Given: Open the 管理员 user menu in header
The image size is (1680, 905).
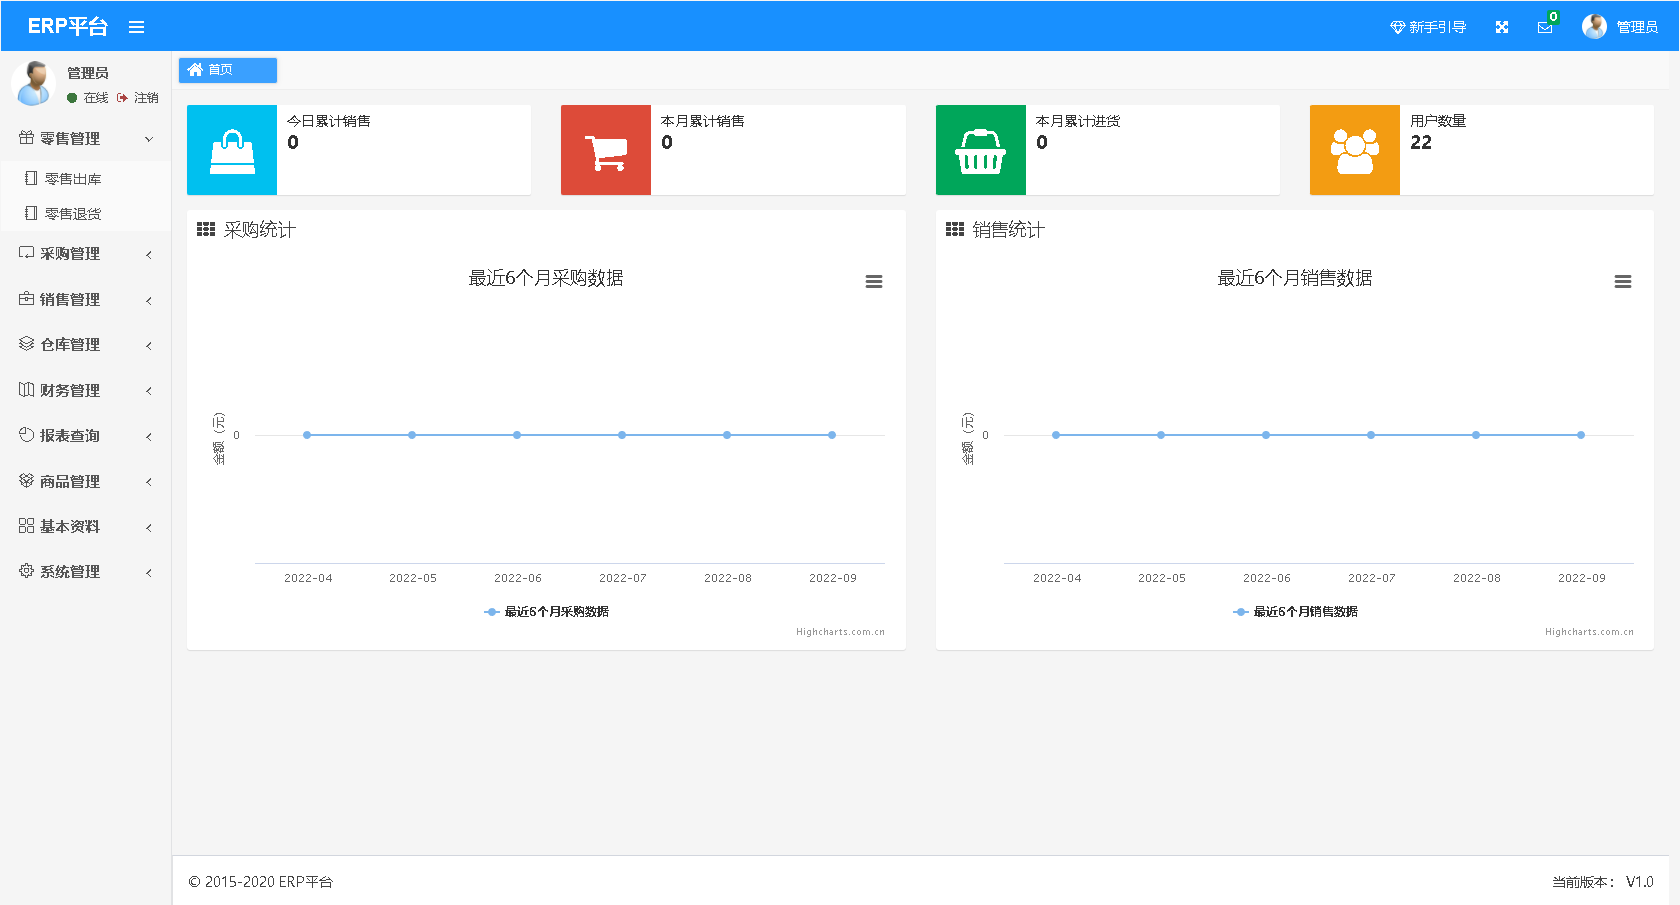Looking at the screenshot, I should coord(1620,27).
